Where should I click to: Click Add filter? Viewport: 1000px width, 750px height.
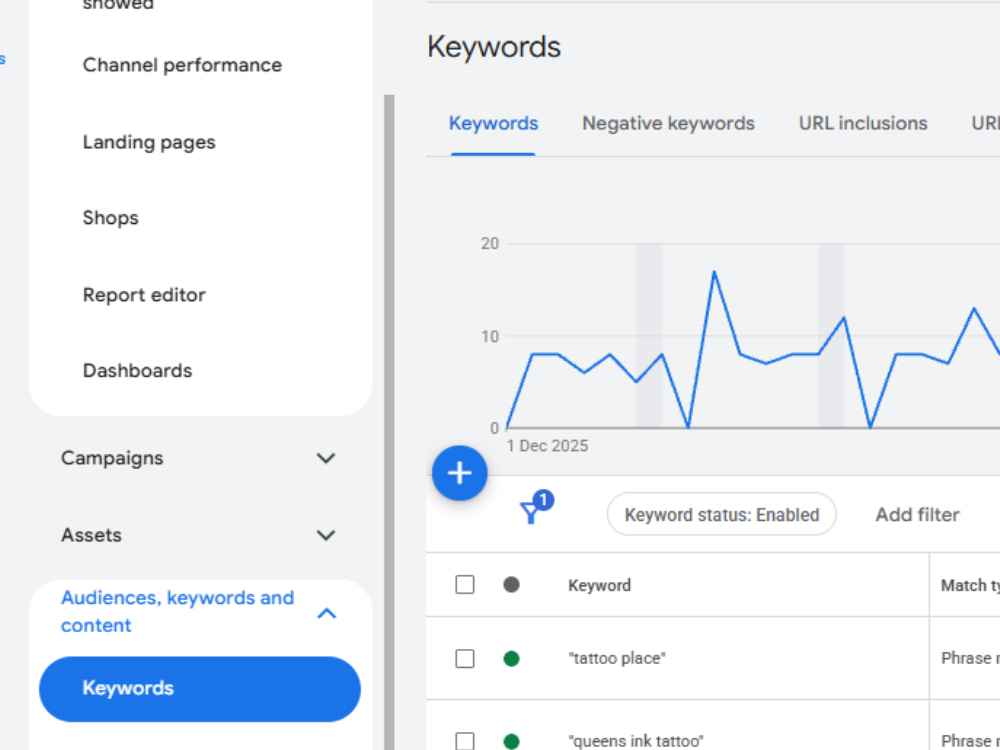(917, 515)
